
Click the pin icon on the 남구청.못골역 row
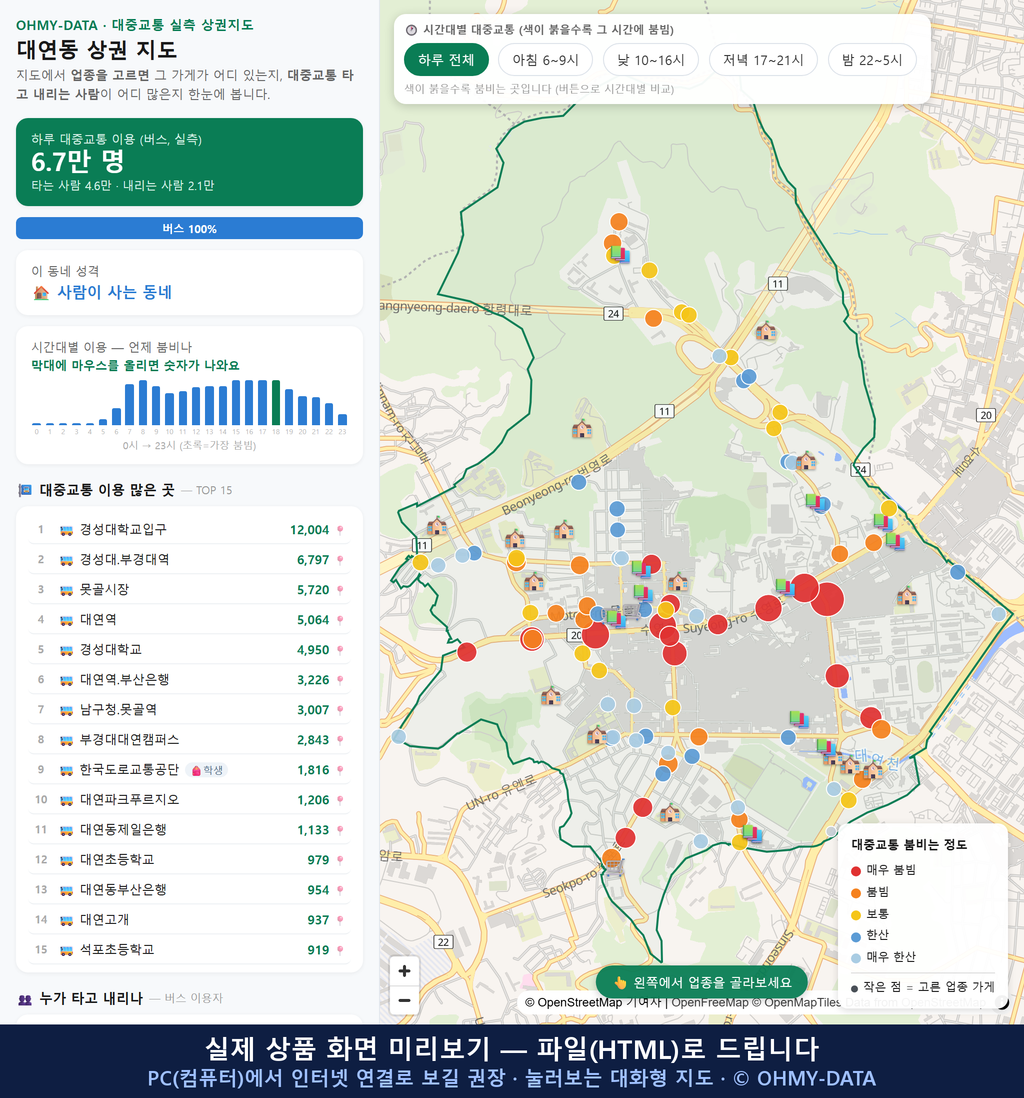coord(340,710)
